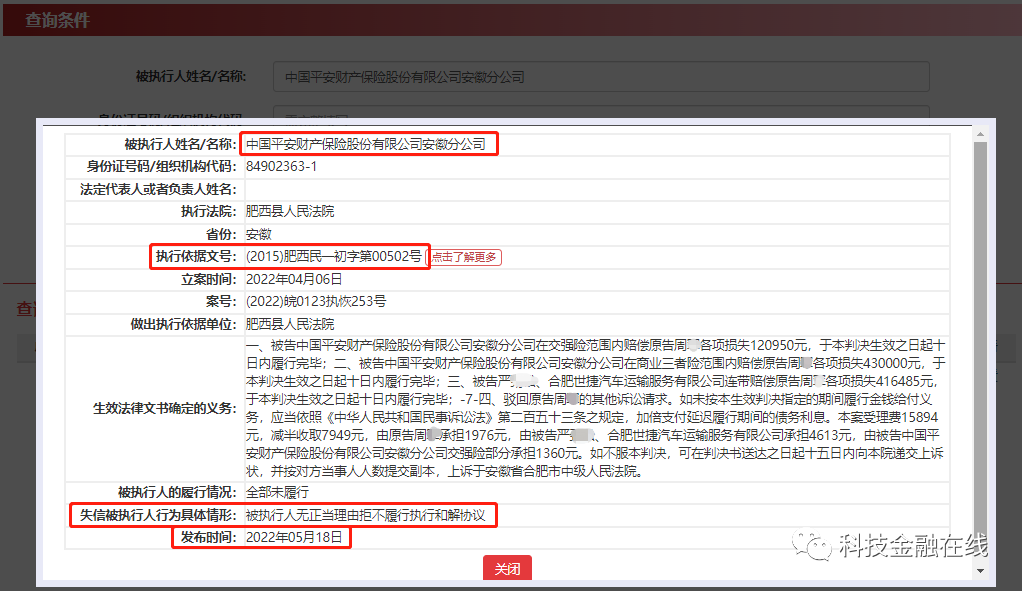This screenshot has height=591, width=1022.
Task: Click the 发布时间 label
Action: point(209,537)
